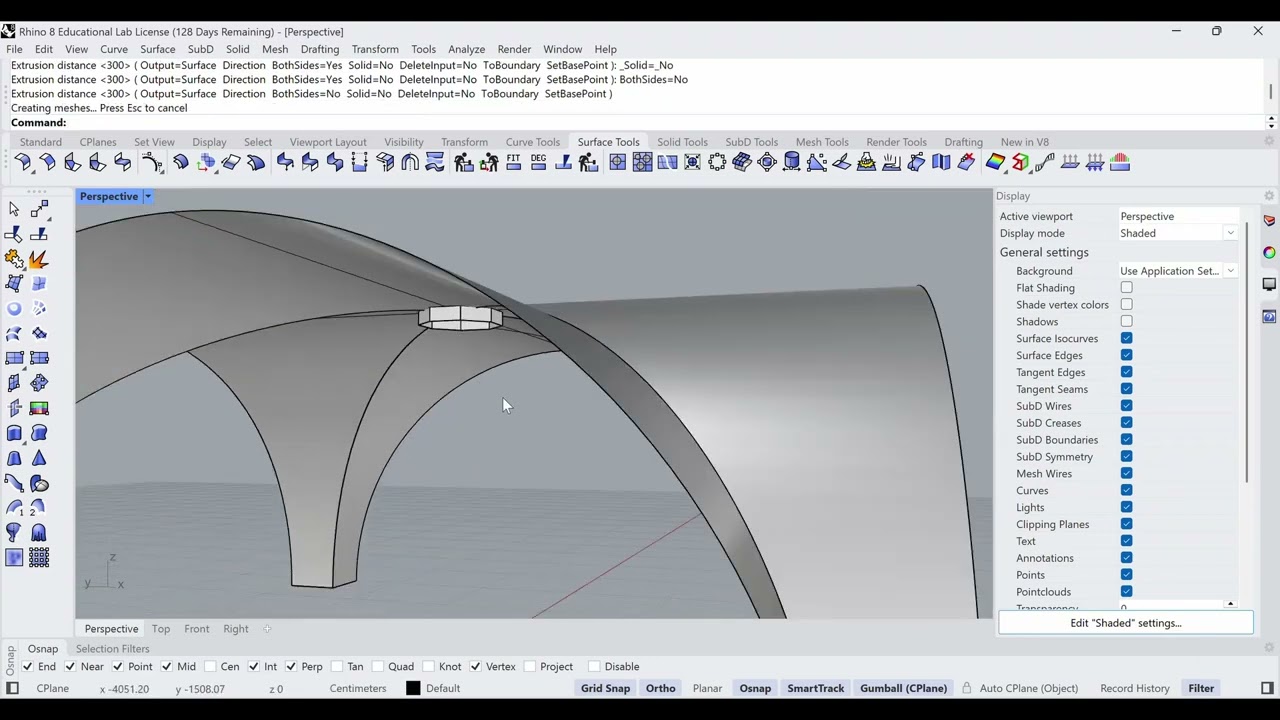Click the curvature analysis rainbow icon
Screen dimensions: 1280x720
(995, 162)
